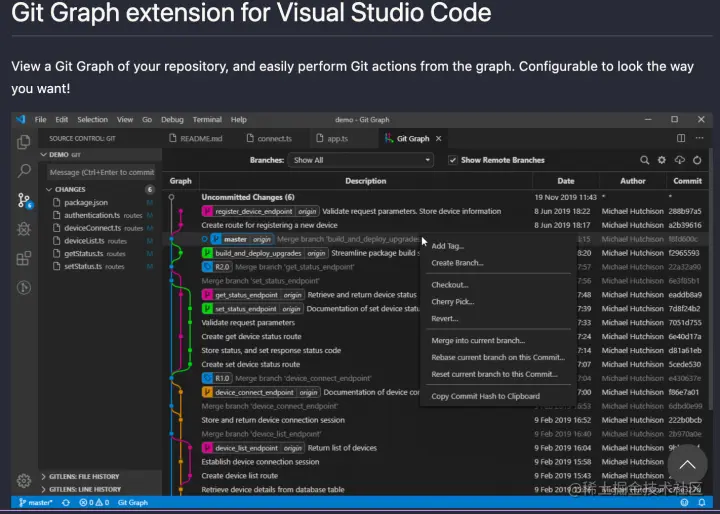The image size is (720, 514).
Task: Choose Checkout... from context menu
Action: coord(498,285)
